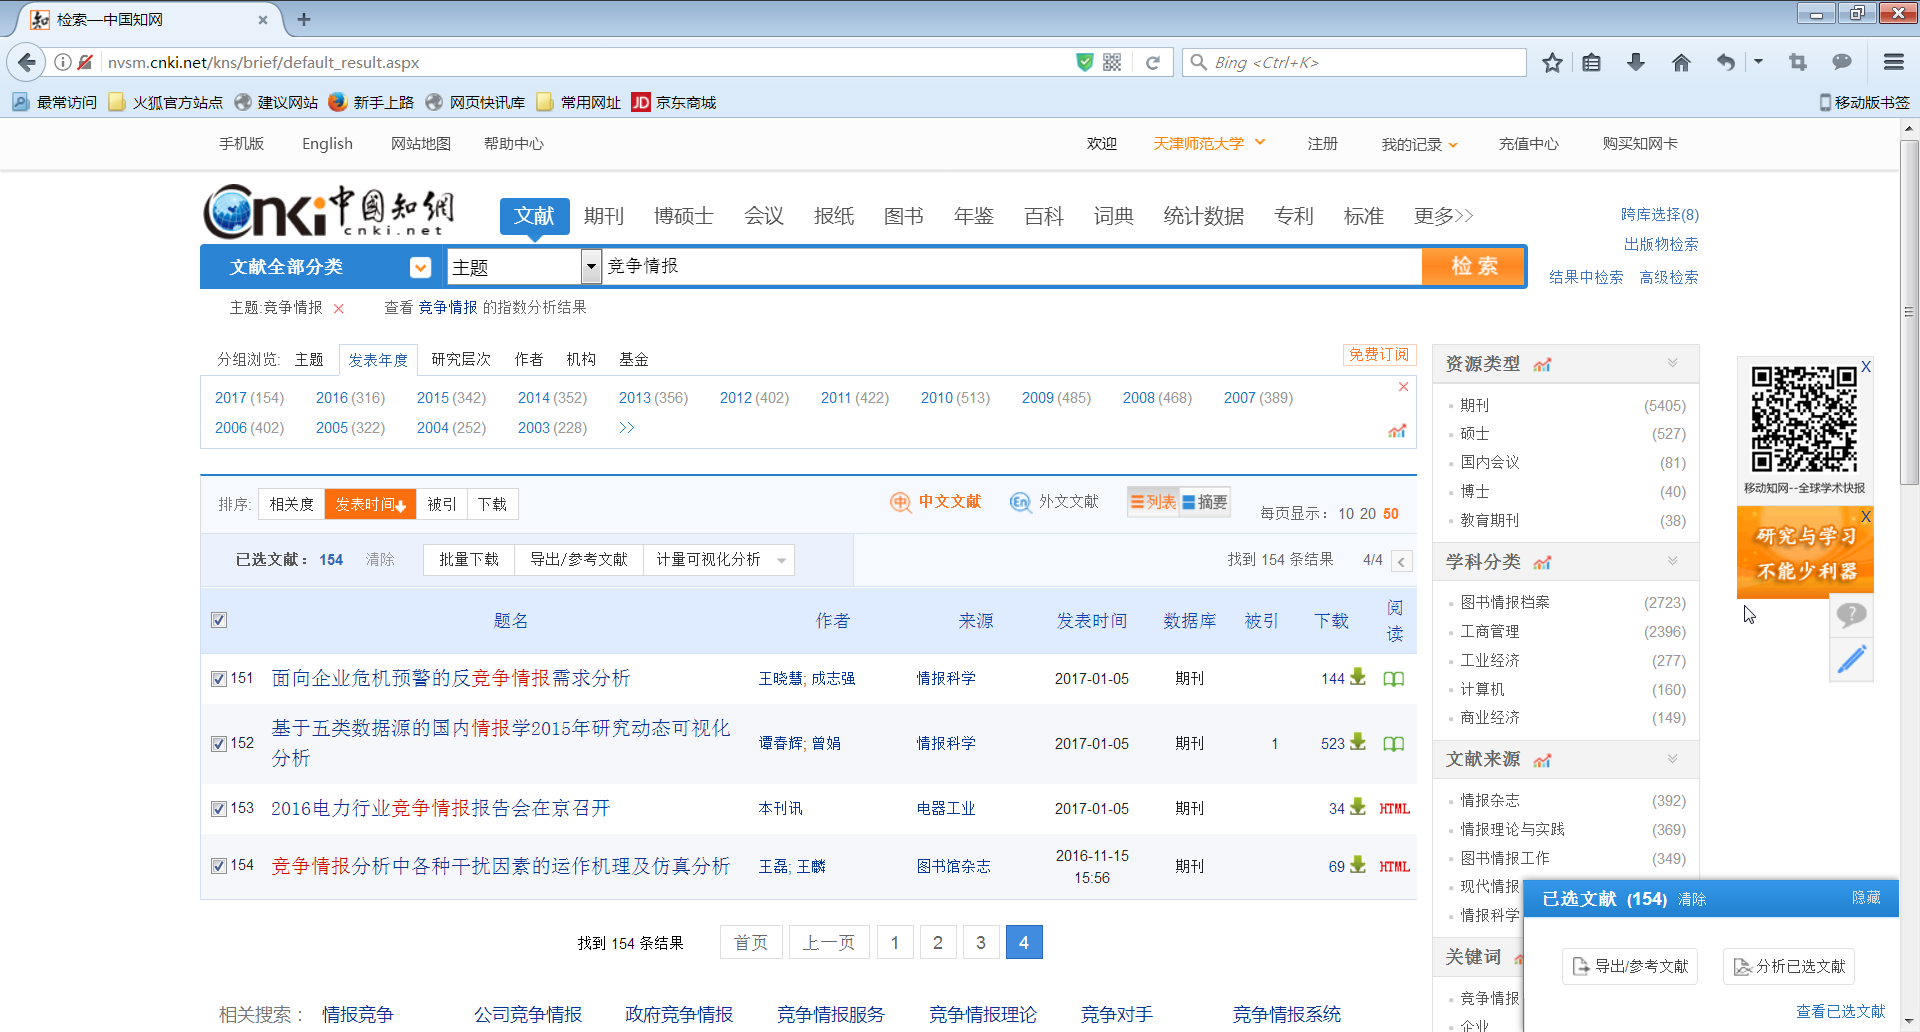This screenshot has width=1920, height=1032.
Task: Uncheck article 153 checkbox
Action: (x=219, y=809)
